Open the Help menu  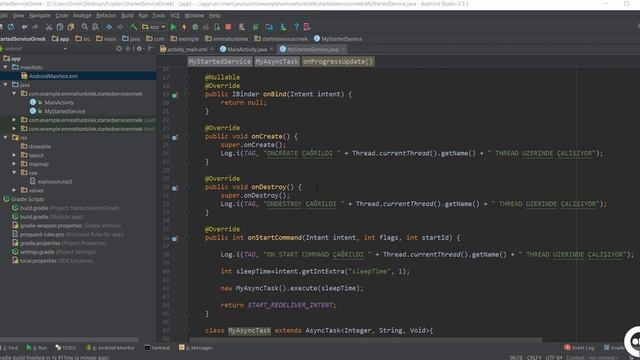(x=215, y=16)
